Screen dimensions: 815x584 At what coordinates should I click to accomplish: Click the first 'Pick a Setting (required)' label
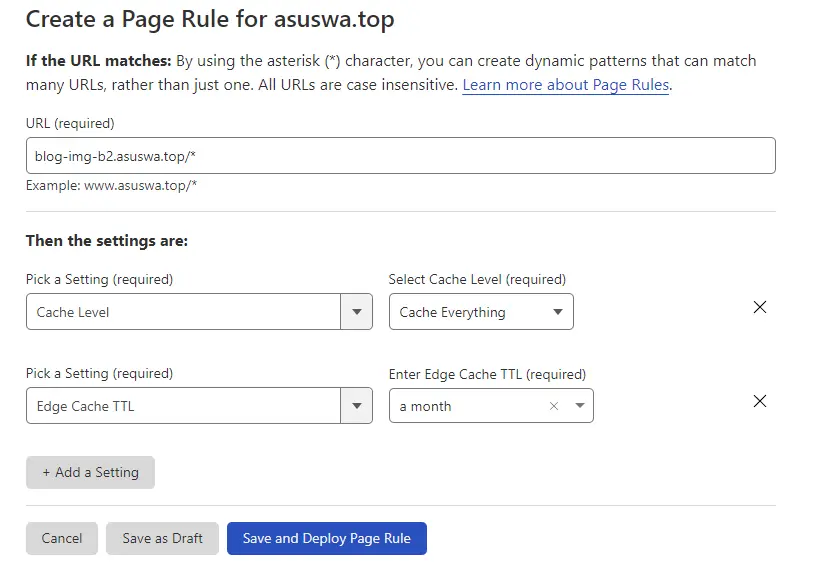99,279
